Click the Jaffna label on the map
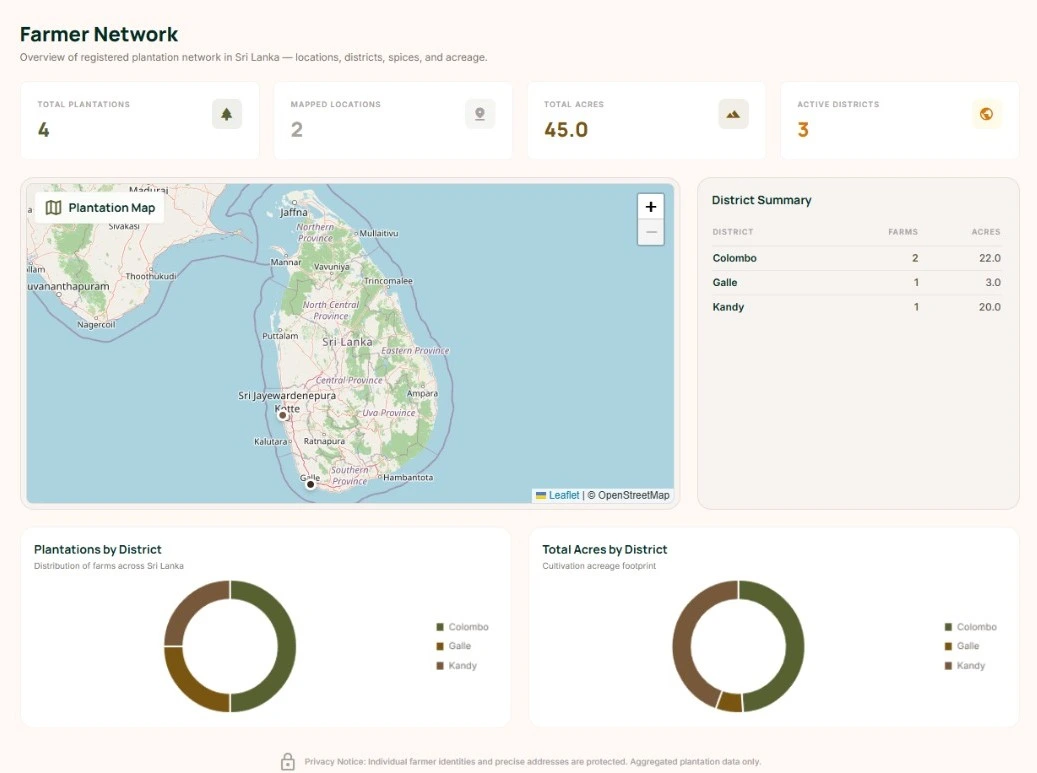Image resolution: width=1037 pixels, height=773 pixels. click(294, 212)
